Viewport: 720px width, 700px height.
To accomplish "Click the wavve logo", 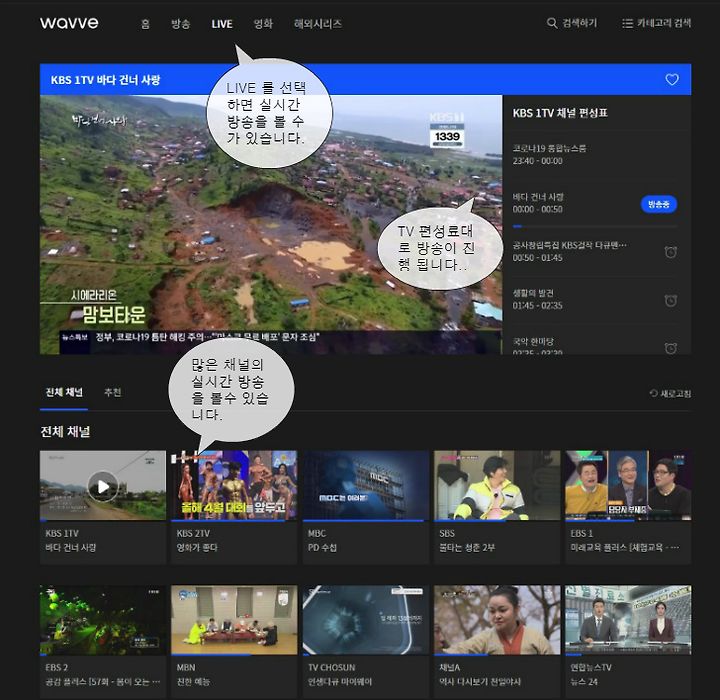I will tap(69, 23).
